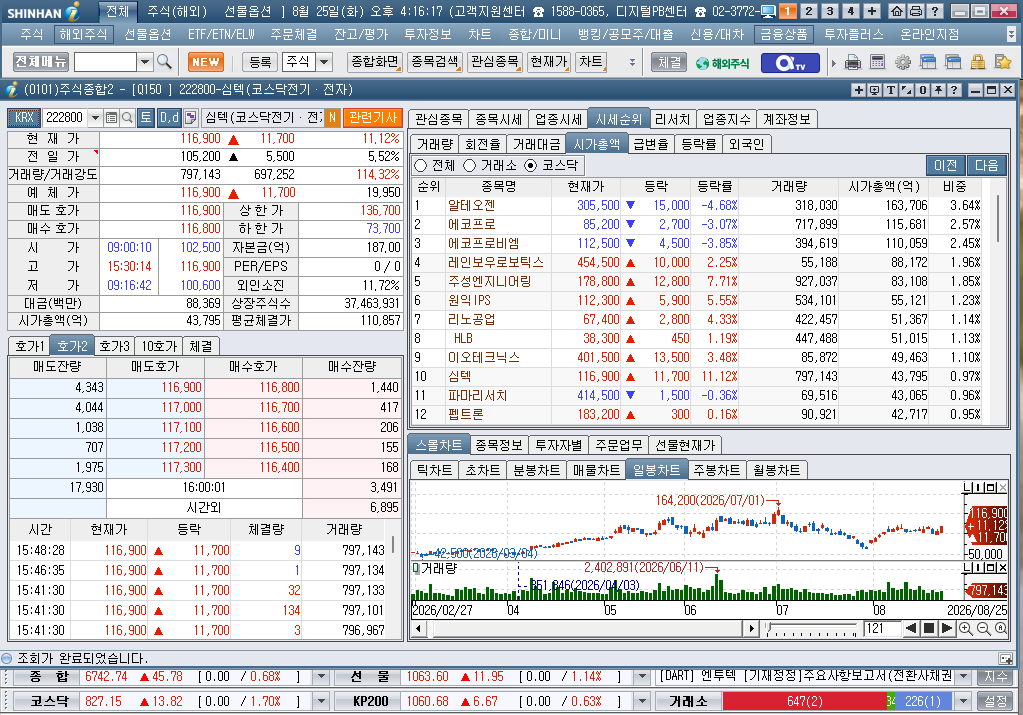Open dropdown beside DART news ticker
The image size is (1023, 715).
(964, 677)
